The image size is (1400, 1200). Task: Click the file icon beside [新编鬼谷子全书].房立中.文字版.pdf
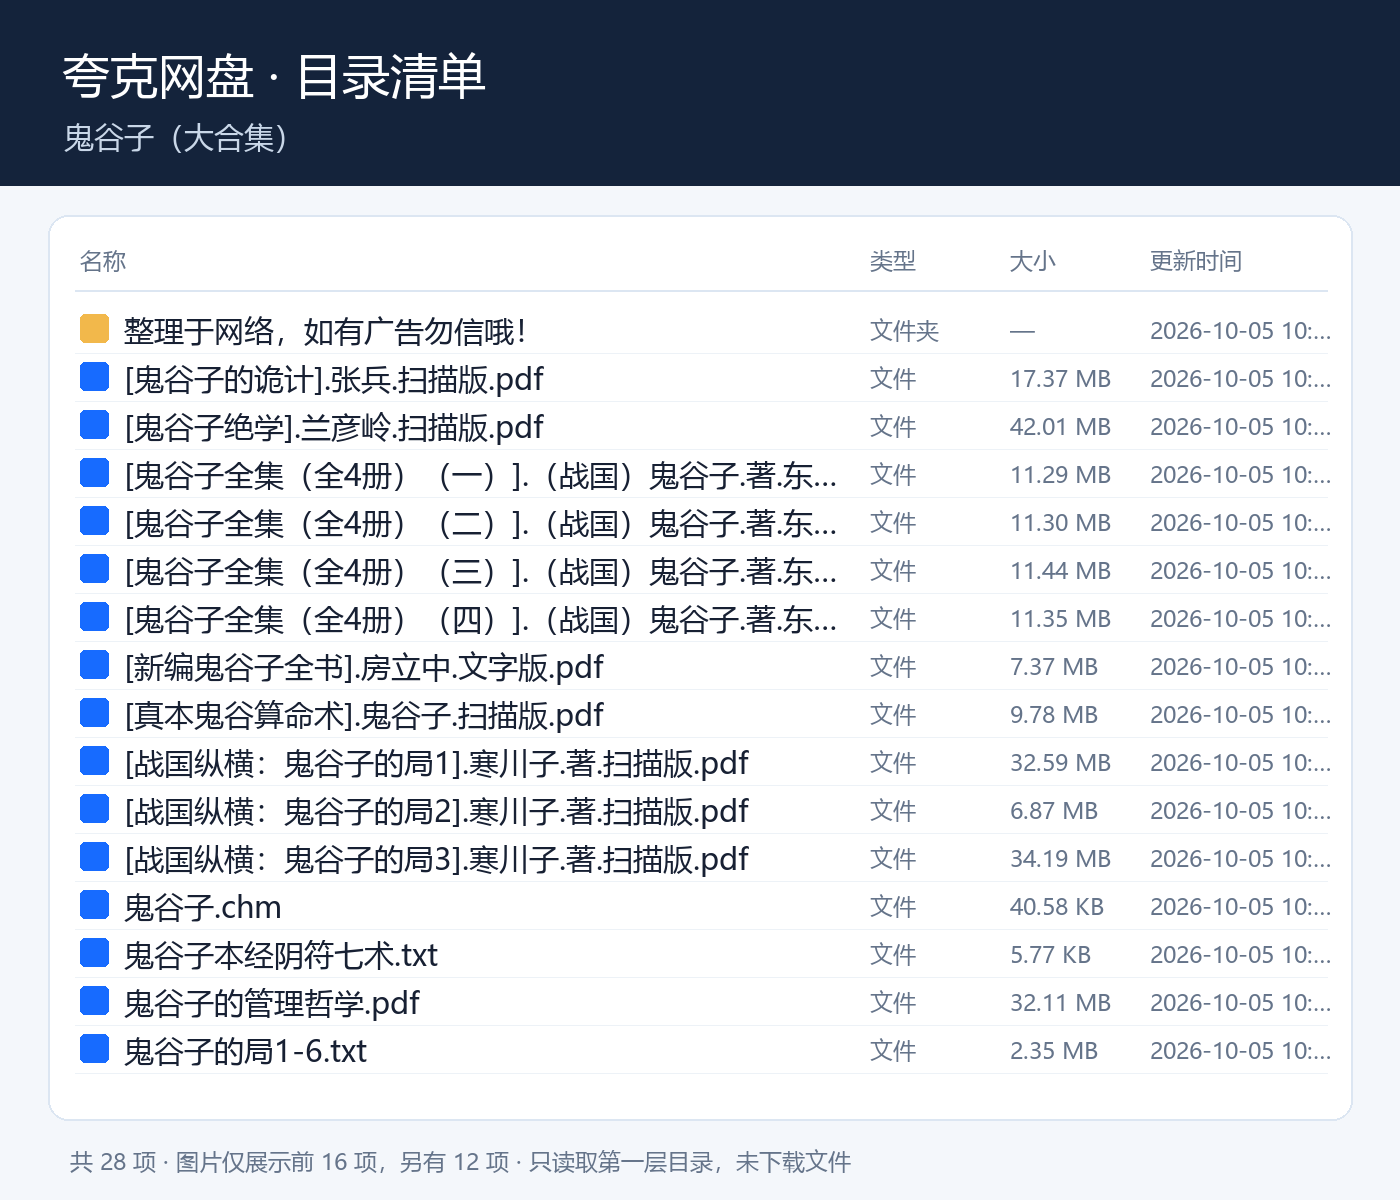[94, 665]
